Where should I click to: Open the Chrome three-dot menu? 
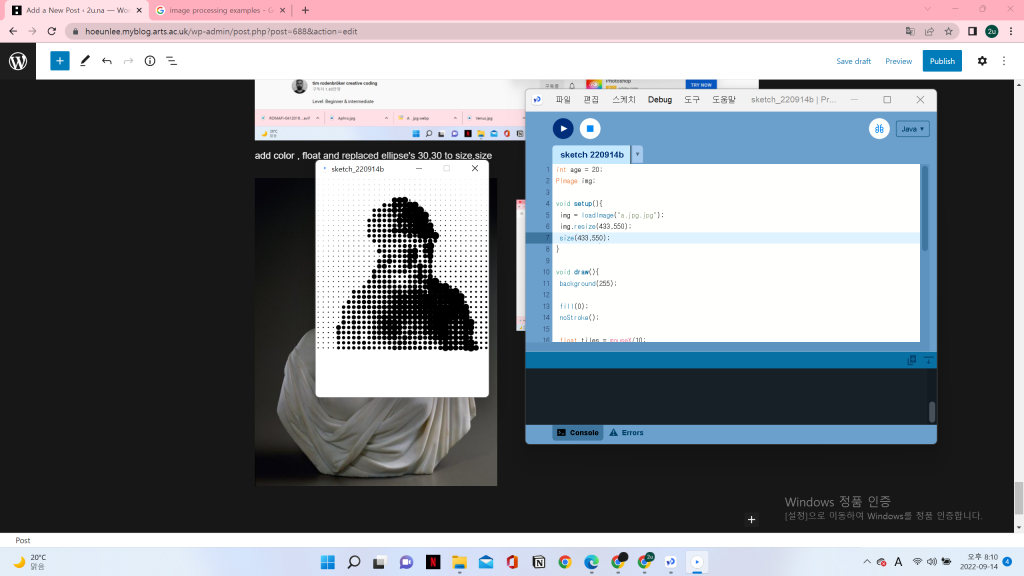[1011, 31]
